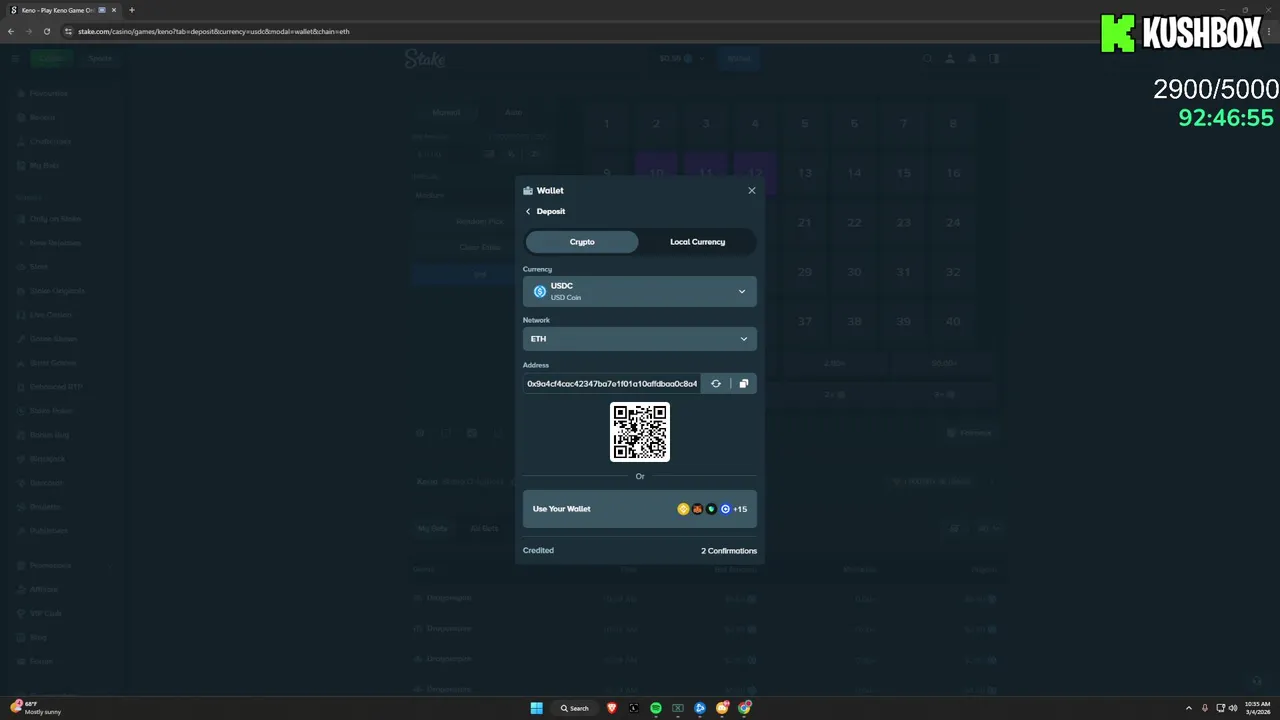Open the Windows Start menu
Screen dimensions: 1280x720
537,708
